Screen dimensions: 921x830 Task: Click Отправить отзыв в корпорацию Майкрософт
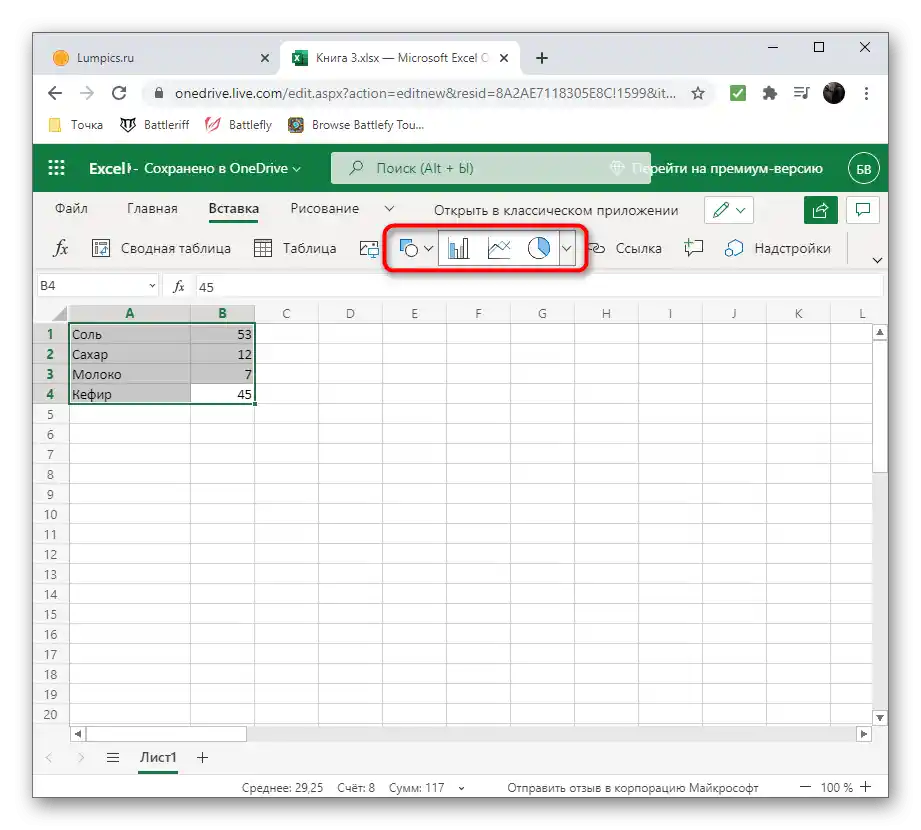point(633,788)
